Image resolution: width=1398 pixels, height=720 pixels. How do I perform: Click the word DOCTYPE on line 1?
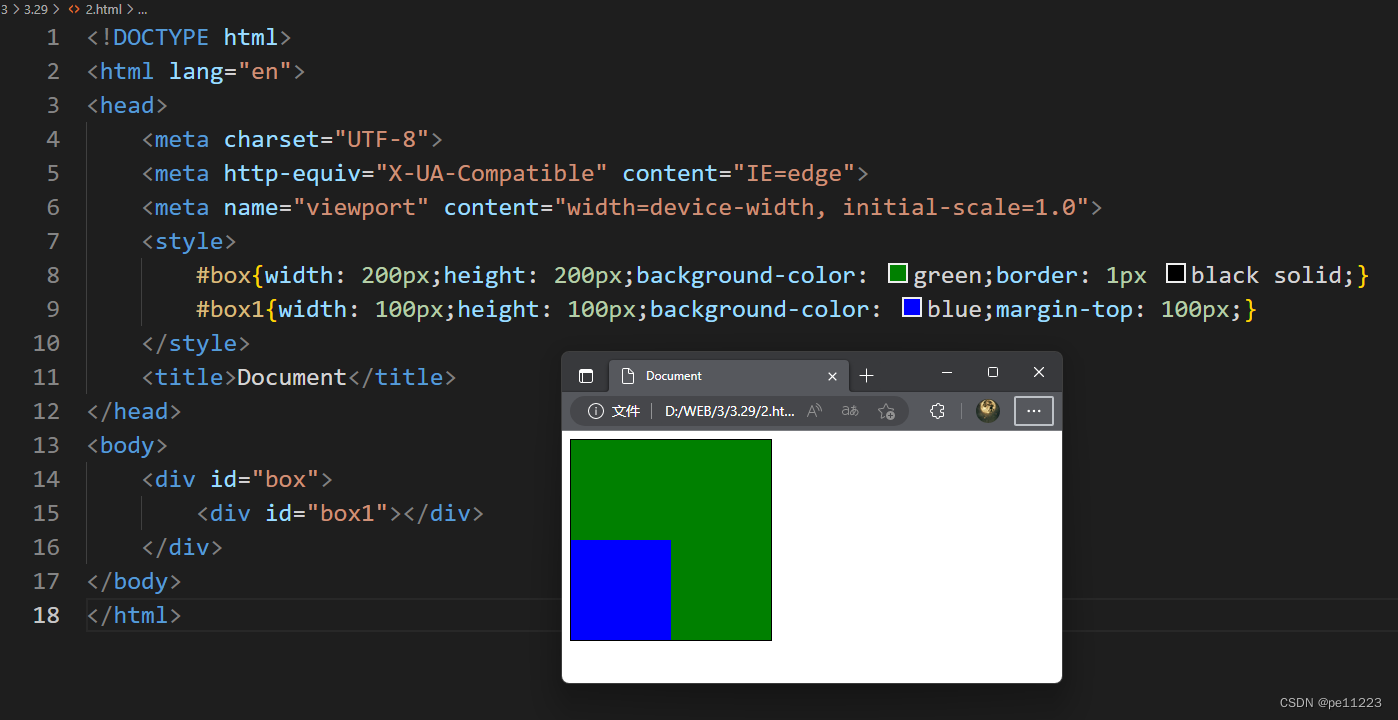point(162,37)
